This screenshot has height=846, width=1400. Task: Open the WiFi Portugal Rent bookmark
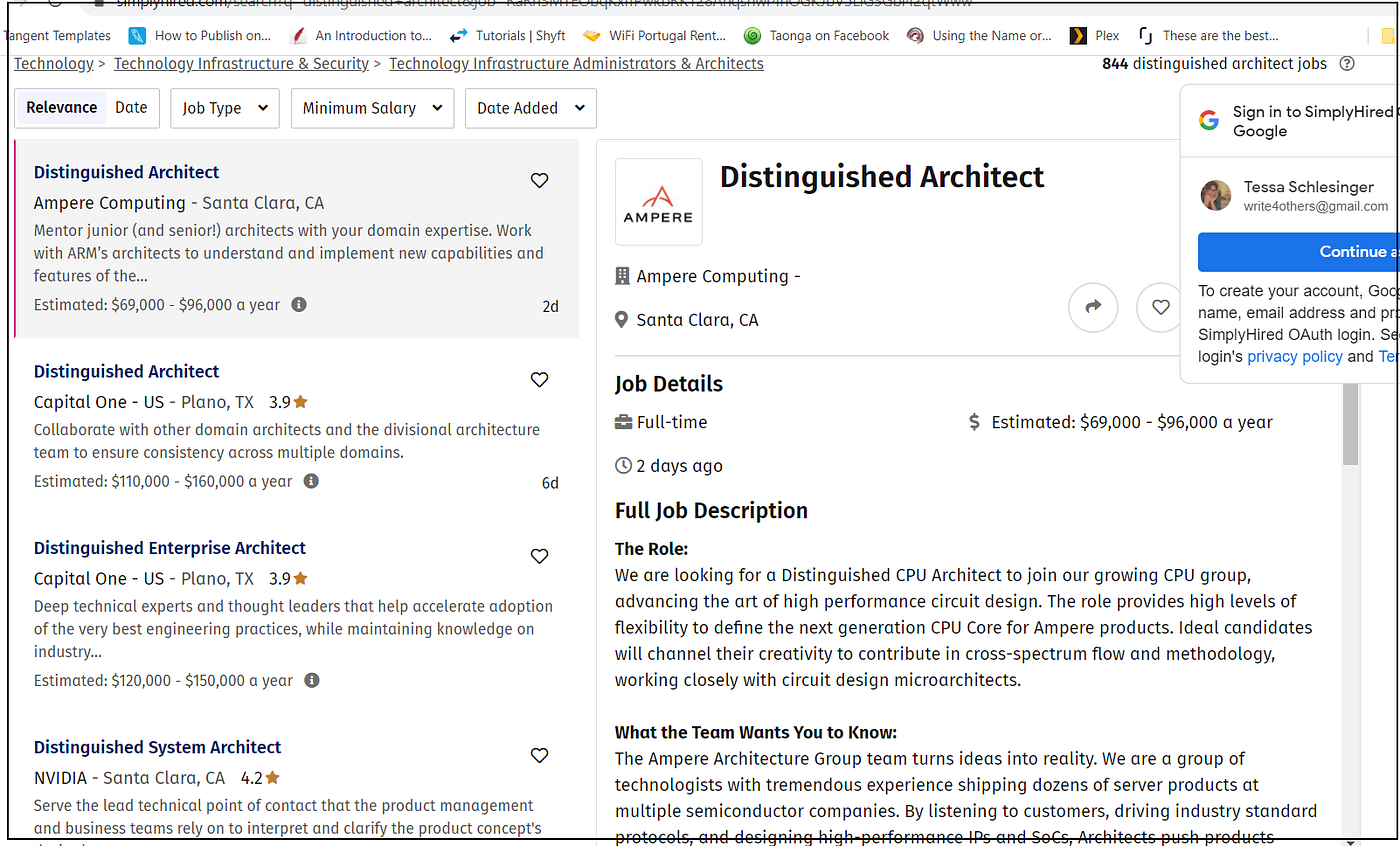[654, 36]
